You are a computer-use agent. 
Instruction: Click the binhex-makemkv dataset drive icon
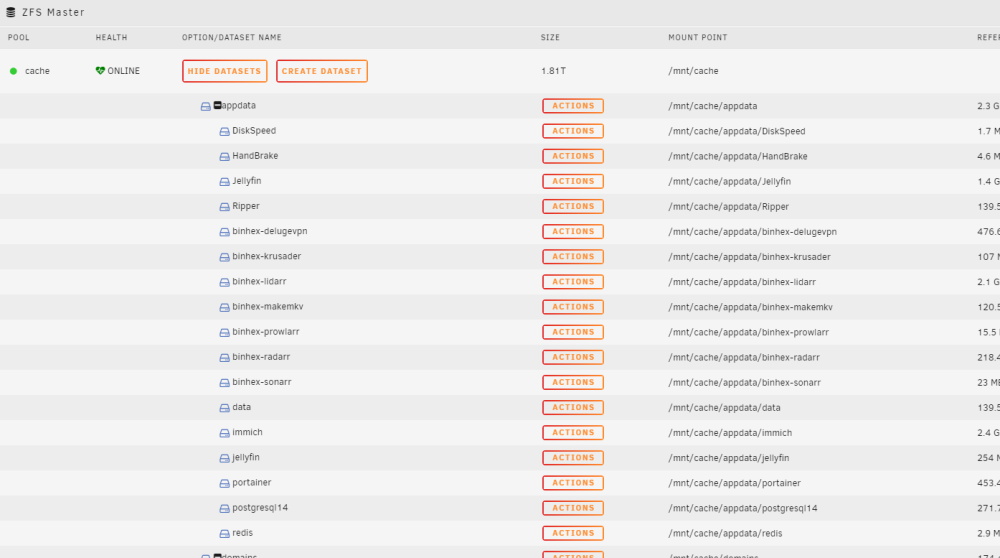(224, 307)
